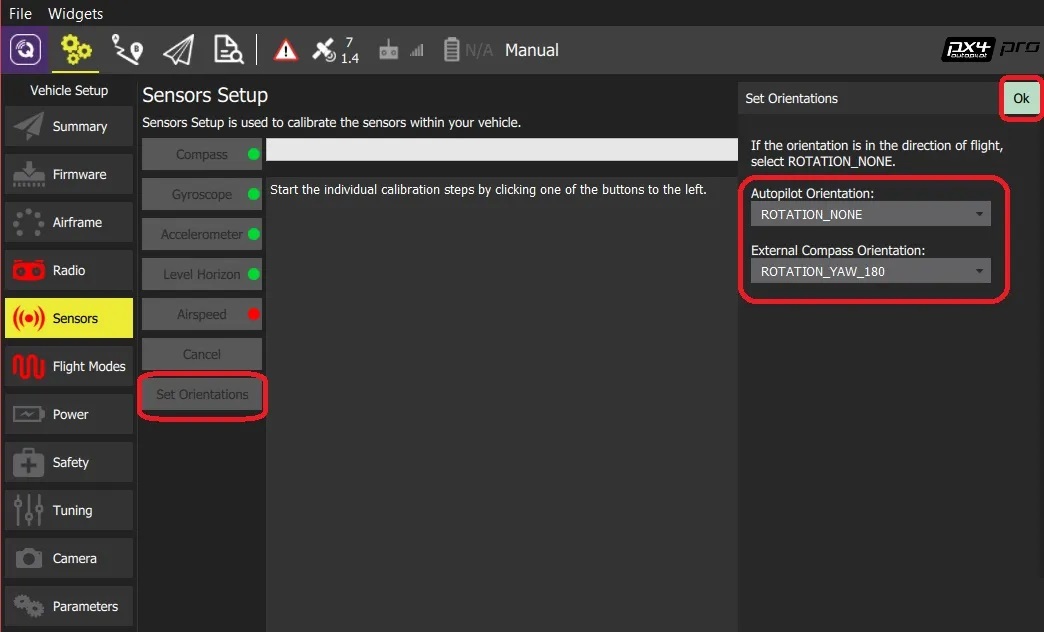Select the Sensors setup page
The width and height of the screenshot is (1044, 632).
coord(69,318)
